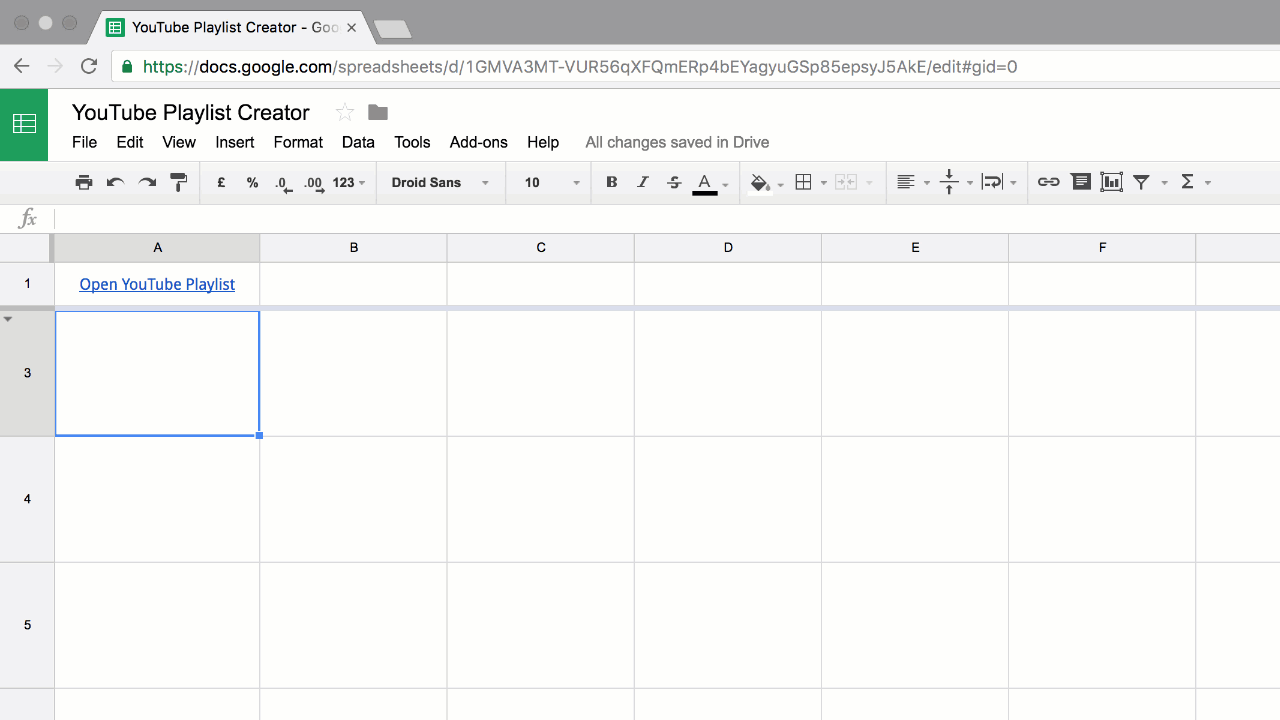This screenshot has width=1280, height=720.
Task: Open the 123 more formats dropdown
Action: pyautogui.click(x=349, y=182)
